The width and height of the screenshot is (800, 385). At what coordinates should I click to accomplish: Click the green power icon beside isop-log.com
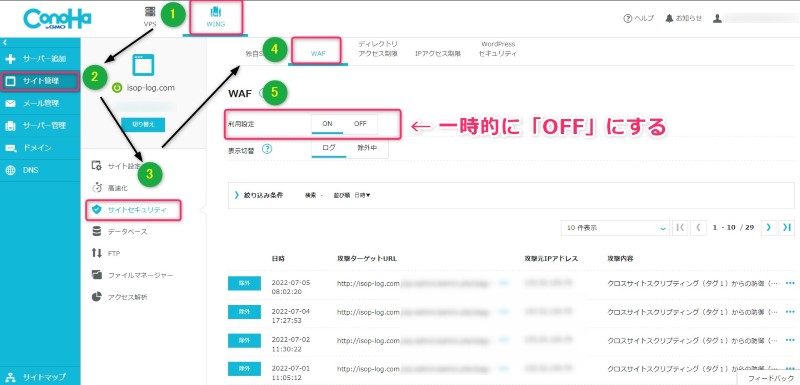click(x=117, y=88)
